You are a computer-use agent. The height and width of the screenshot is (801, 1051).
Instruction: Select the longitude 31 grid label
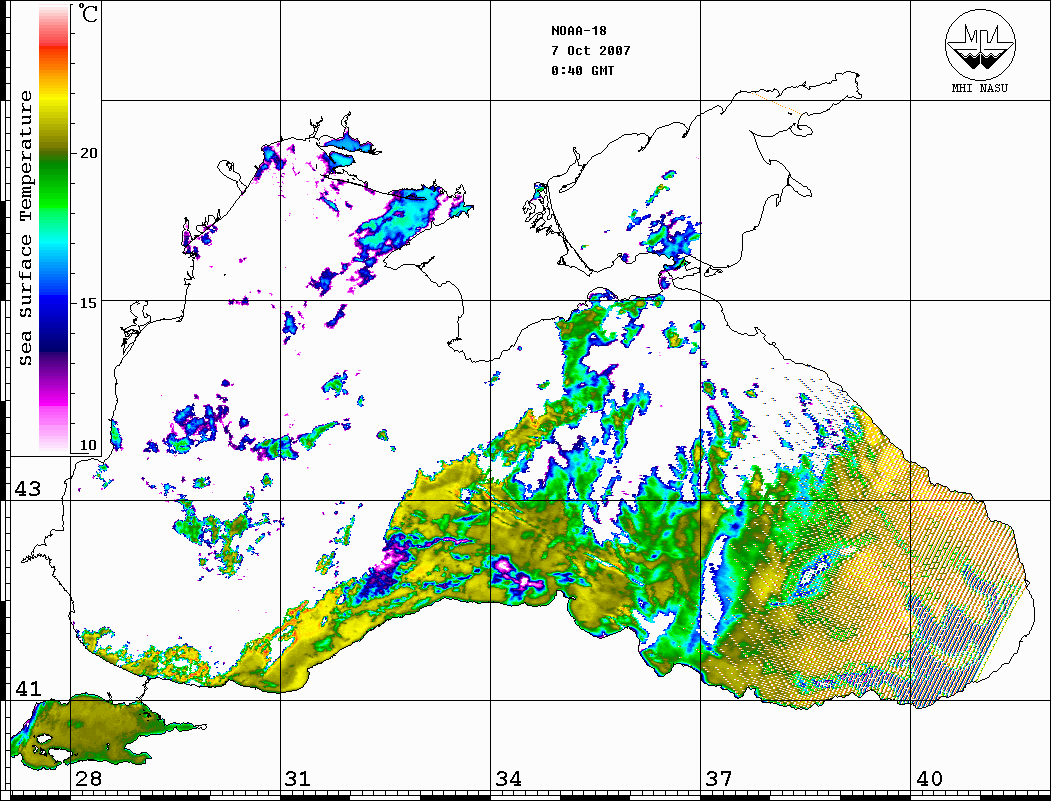tap(298, 779)
